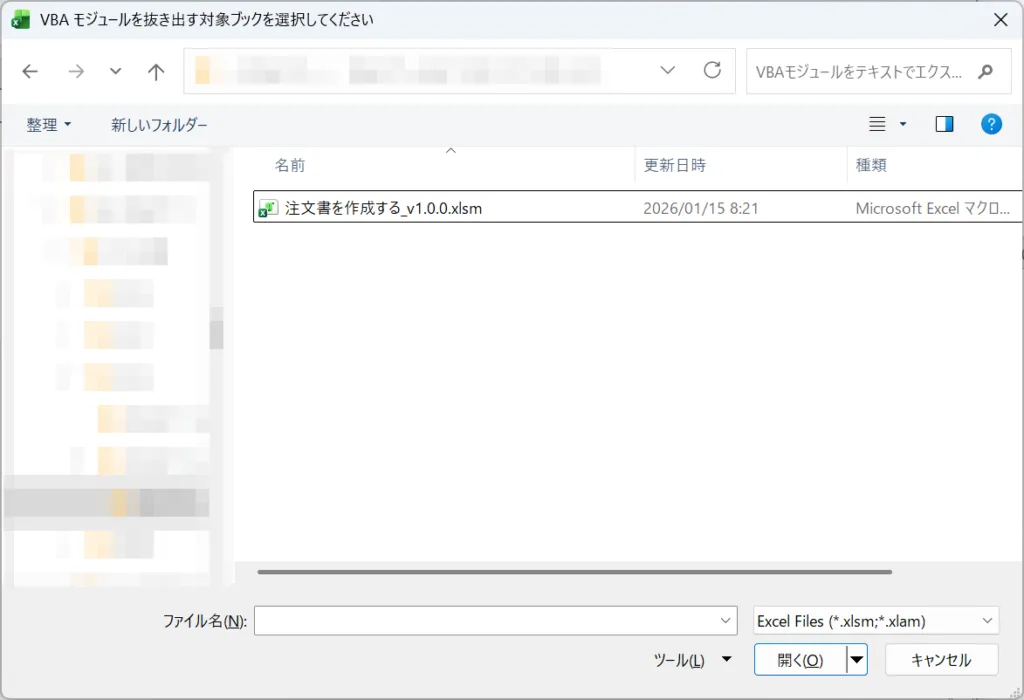Refresh the current folder listing
The width and height of the screenshot is (1024, 700).
(x=712, y=70)
